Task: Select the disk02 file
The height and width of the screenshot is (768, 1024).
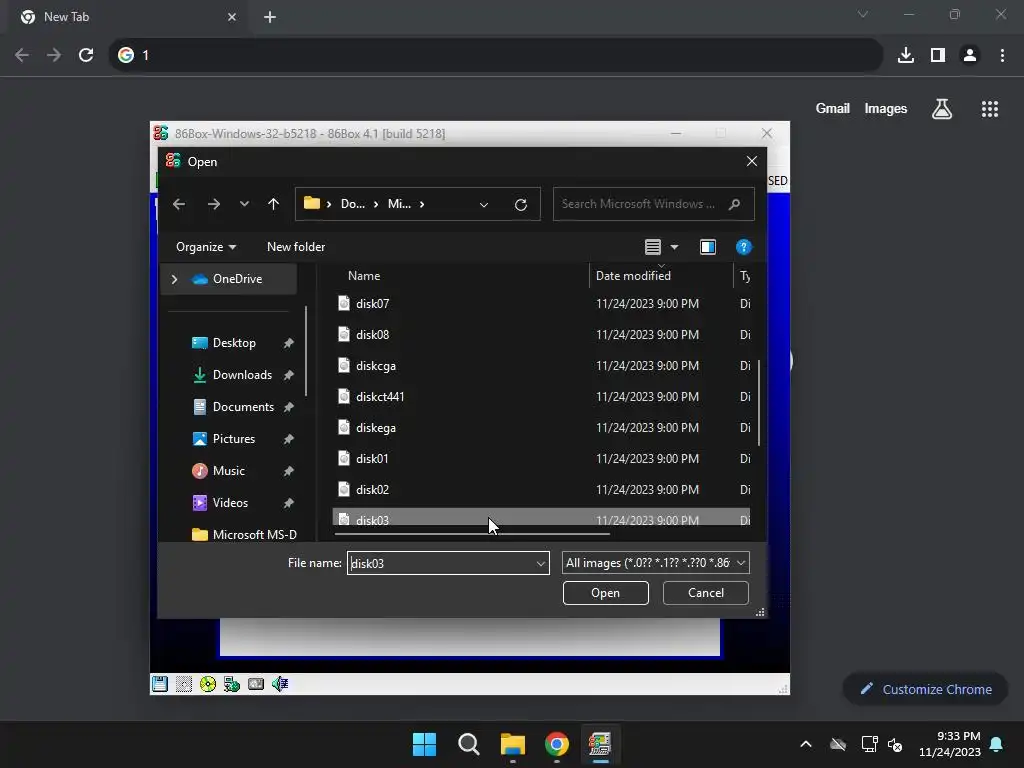Action: click(x=541, y=490)
